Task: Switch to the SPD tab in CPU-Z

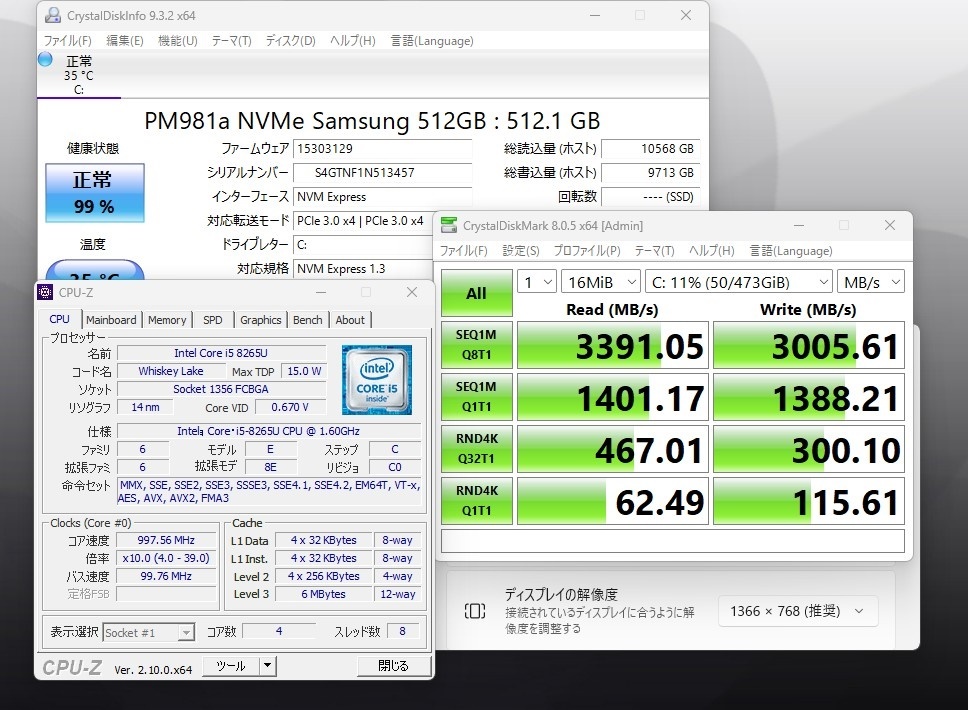Action: point(212,320)
